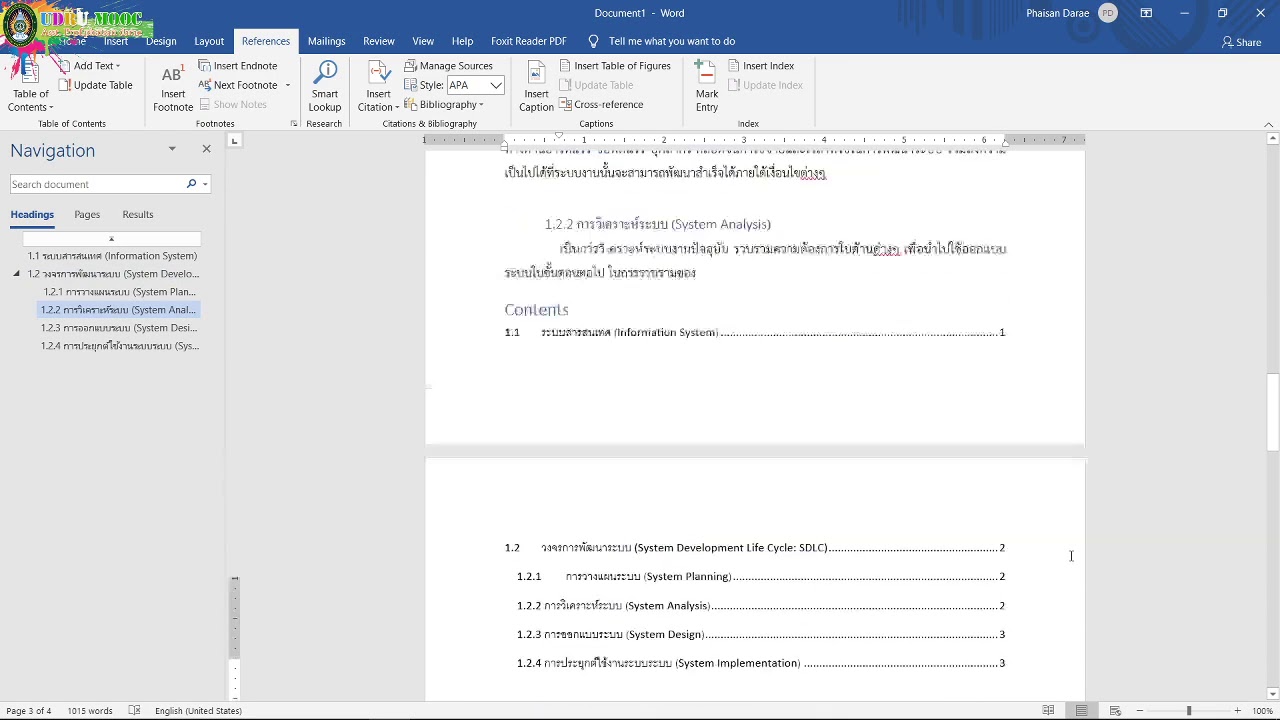
Task: Open the search options dropdown arrow
Action: (205, 184)
